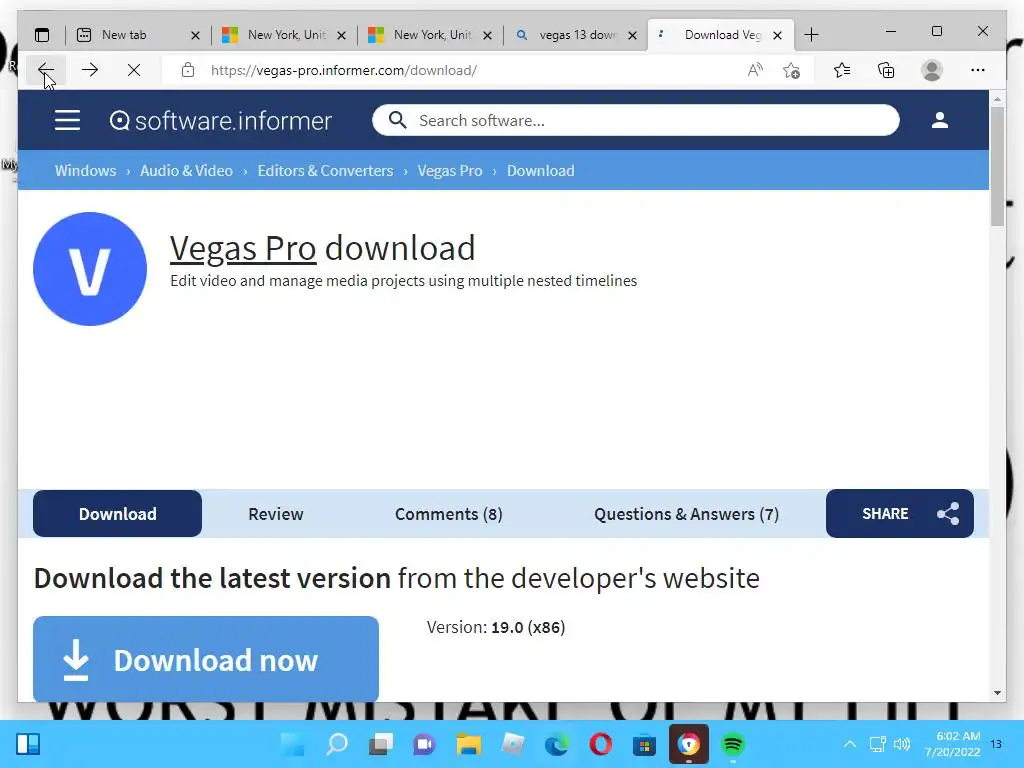Click the Read aloud icon

(x=755, y=70)
